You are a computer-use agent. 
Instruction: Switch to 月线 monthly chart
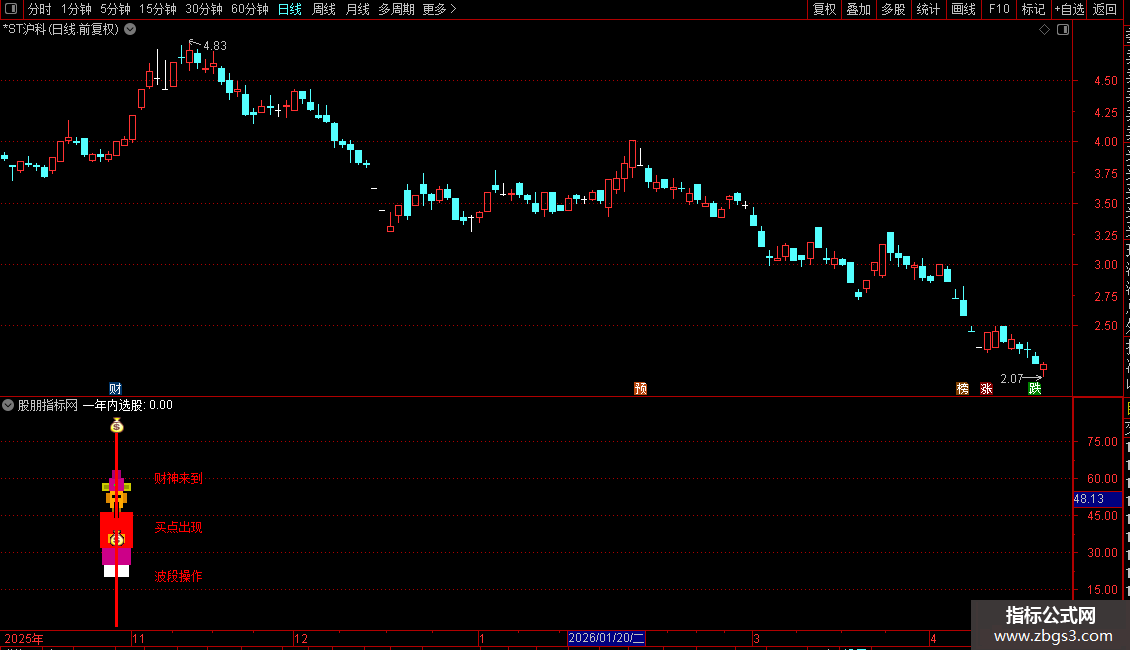[x=357, y=9]
